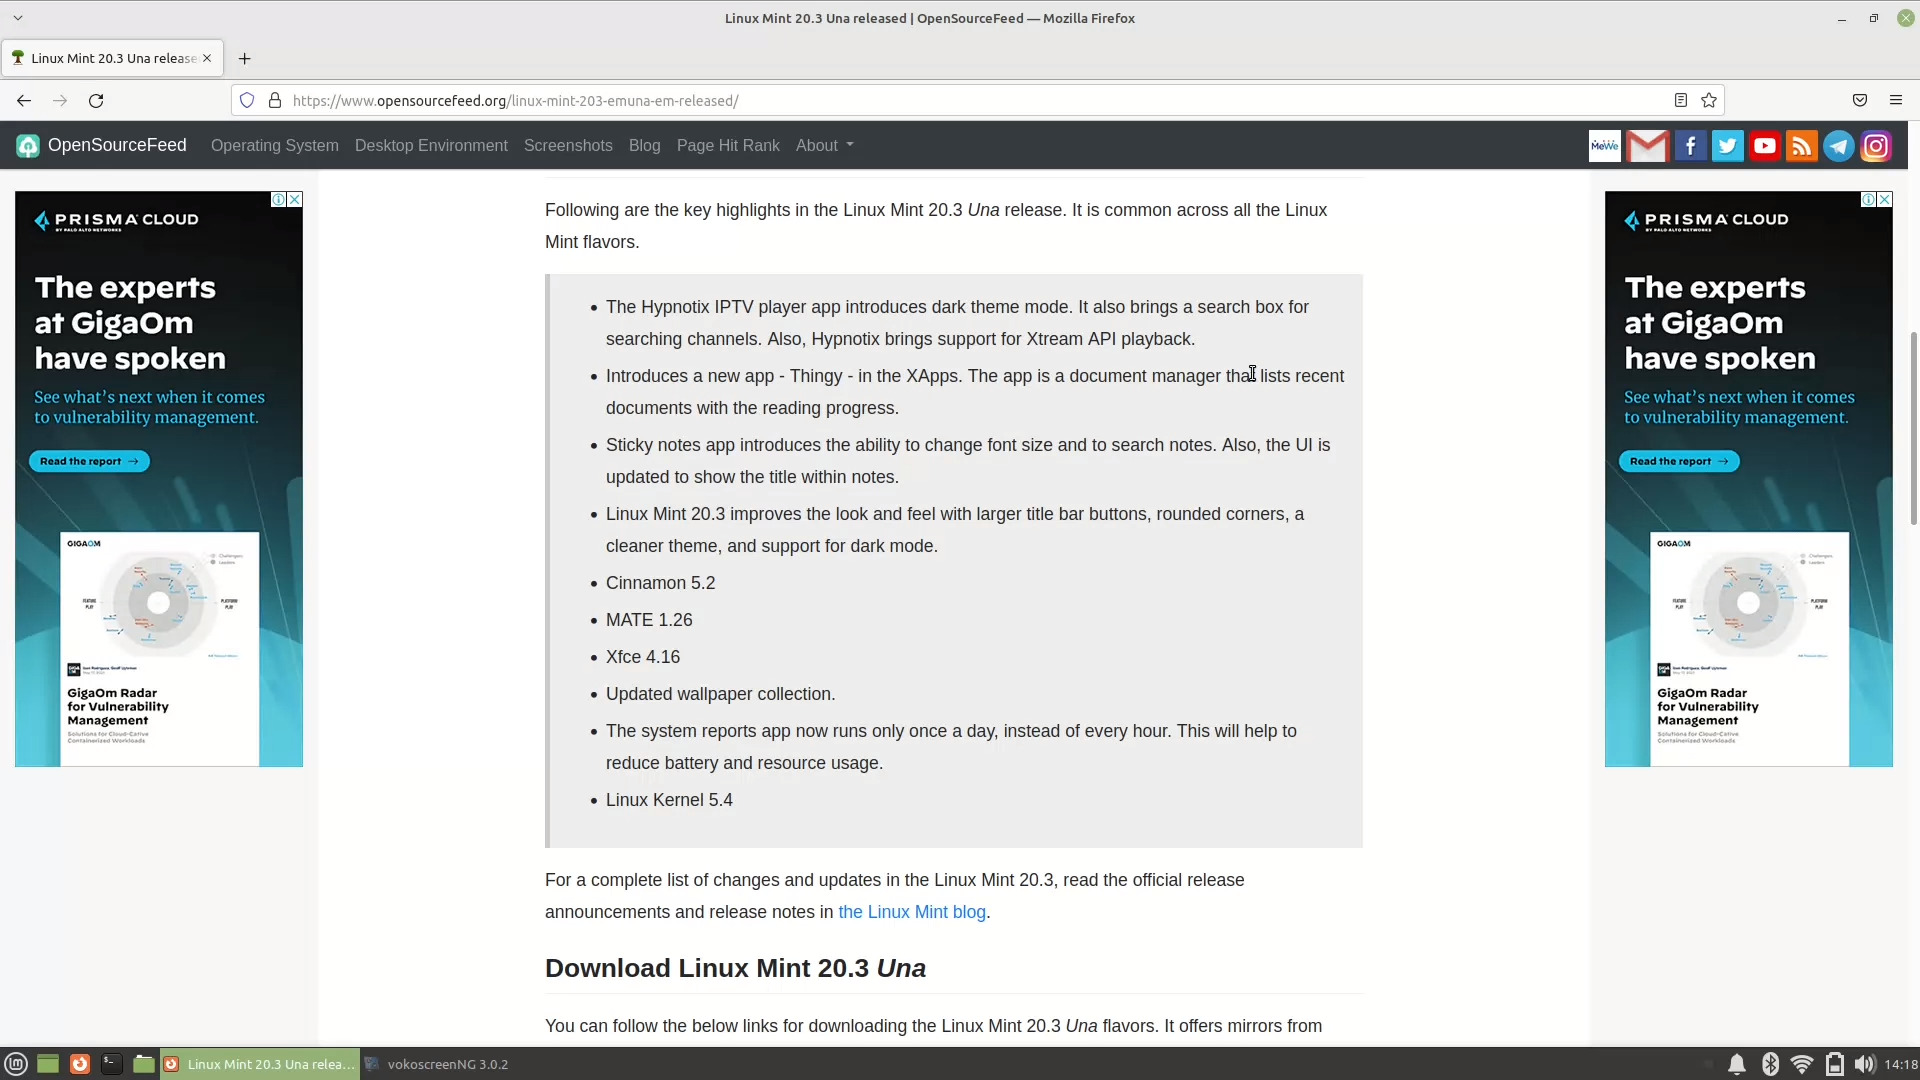1920x1080 pixels.
Task: Click Read the report in left ad
Action: (x=89, y=461)
